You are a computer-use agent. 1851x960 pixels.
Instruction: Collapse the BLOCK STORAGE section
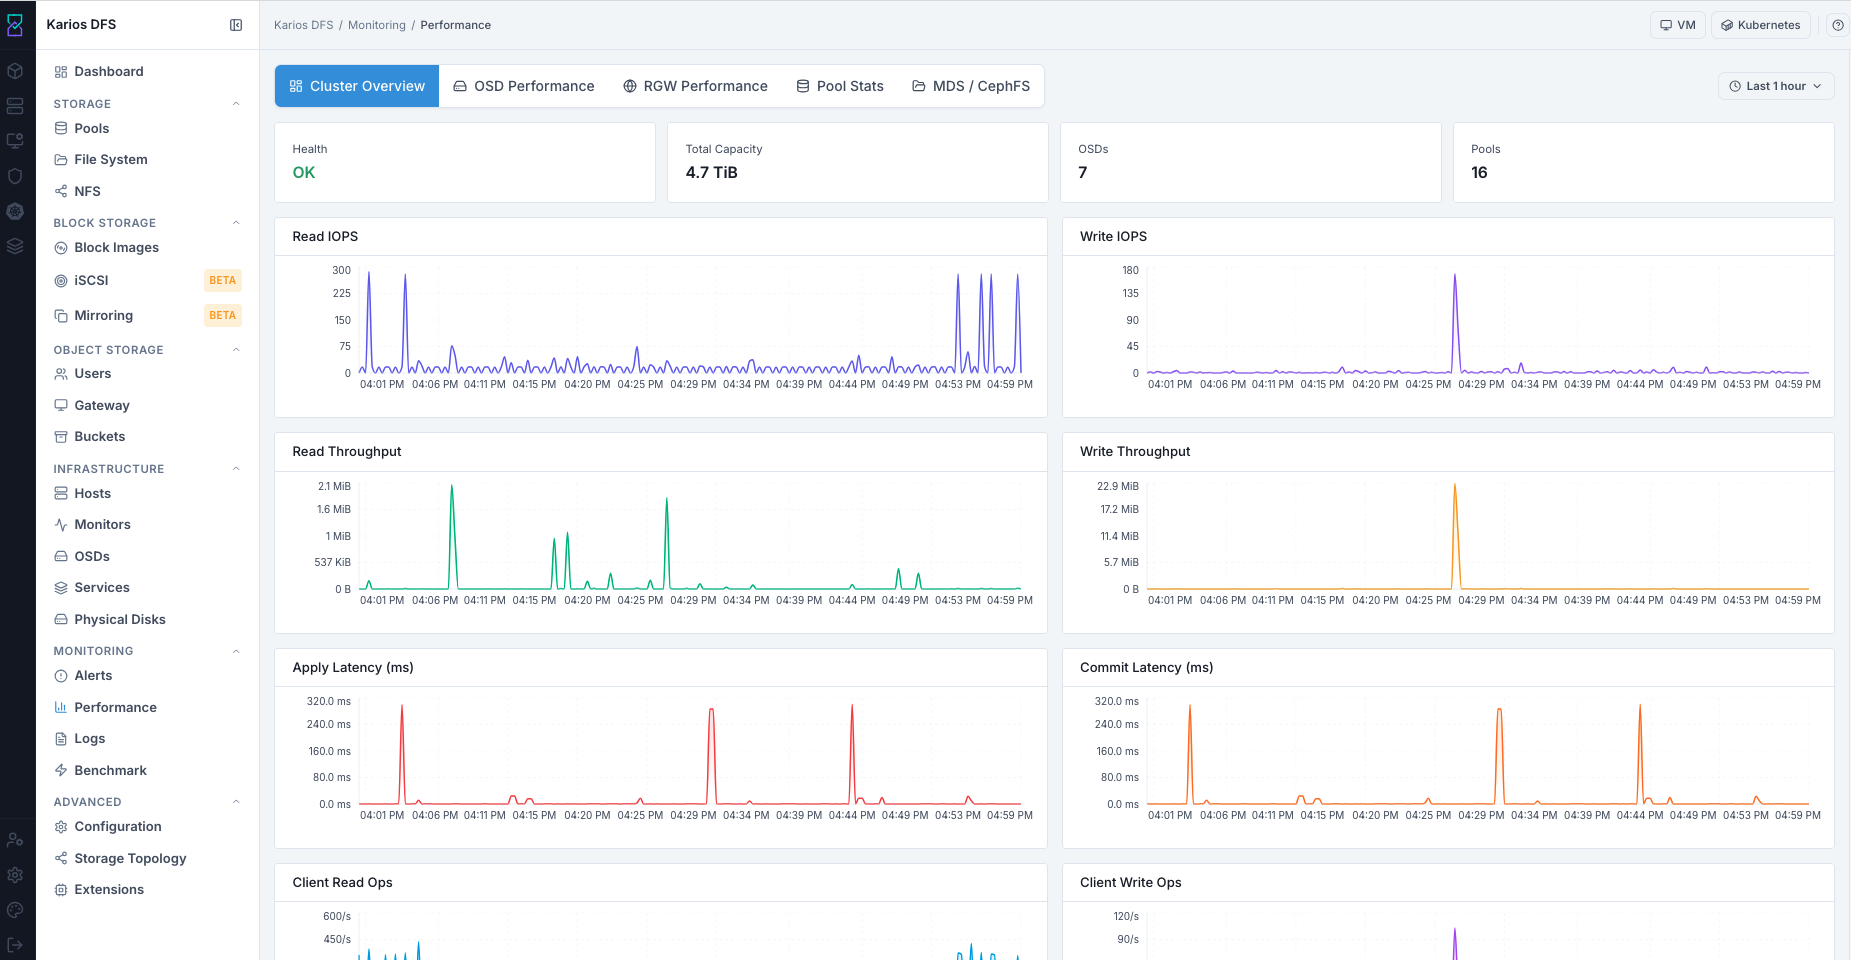pyautogui.click(x=236, y=223)
